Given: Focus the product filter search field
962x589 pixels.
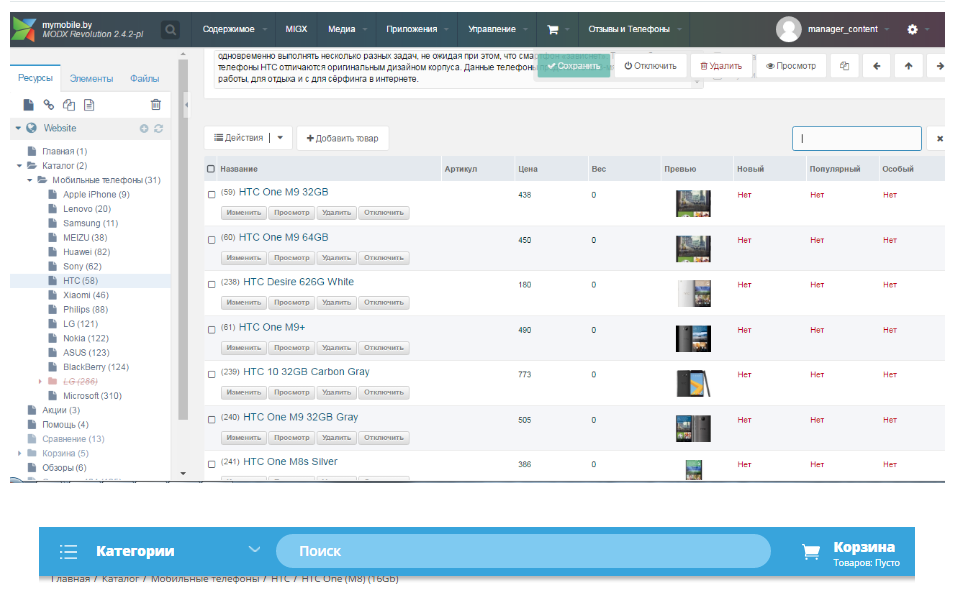Looking at the screenshot, I should coord(856,138).
